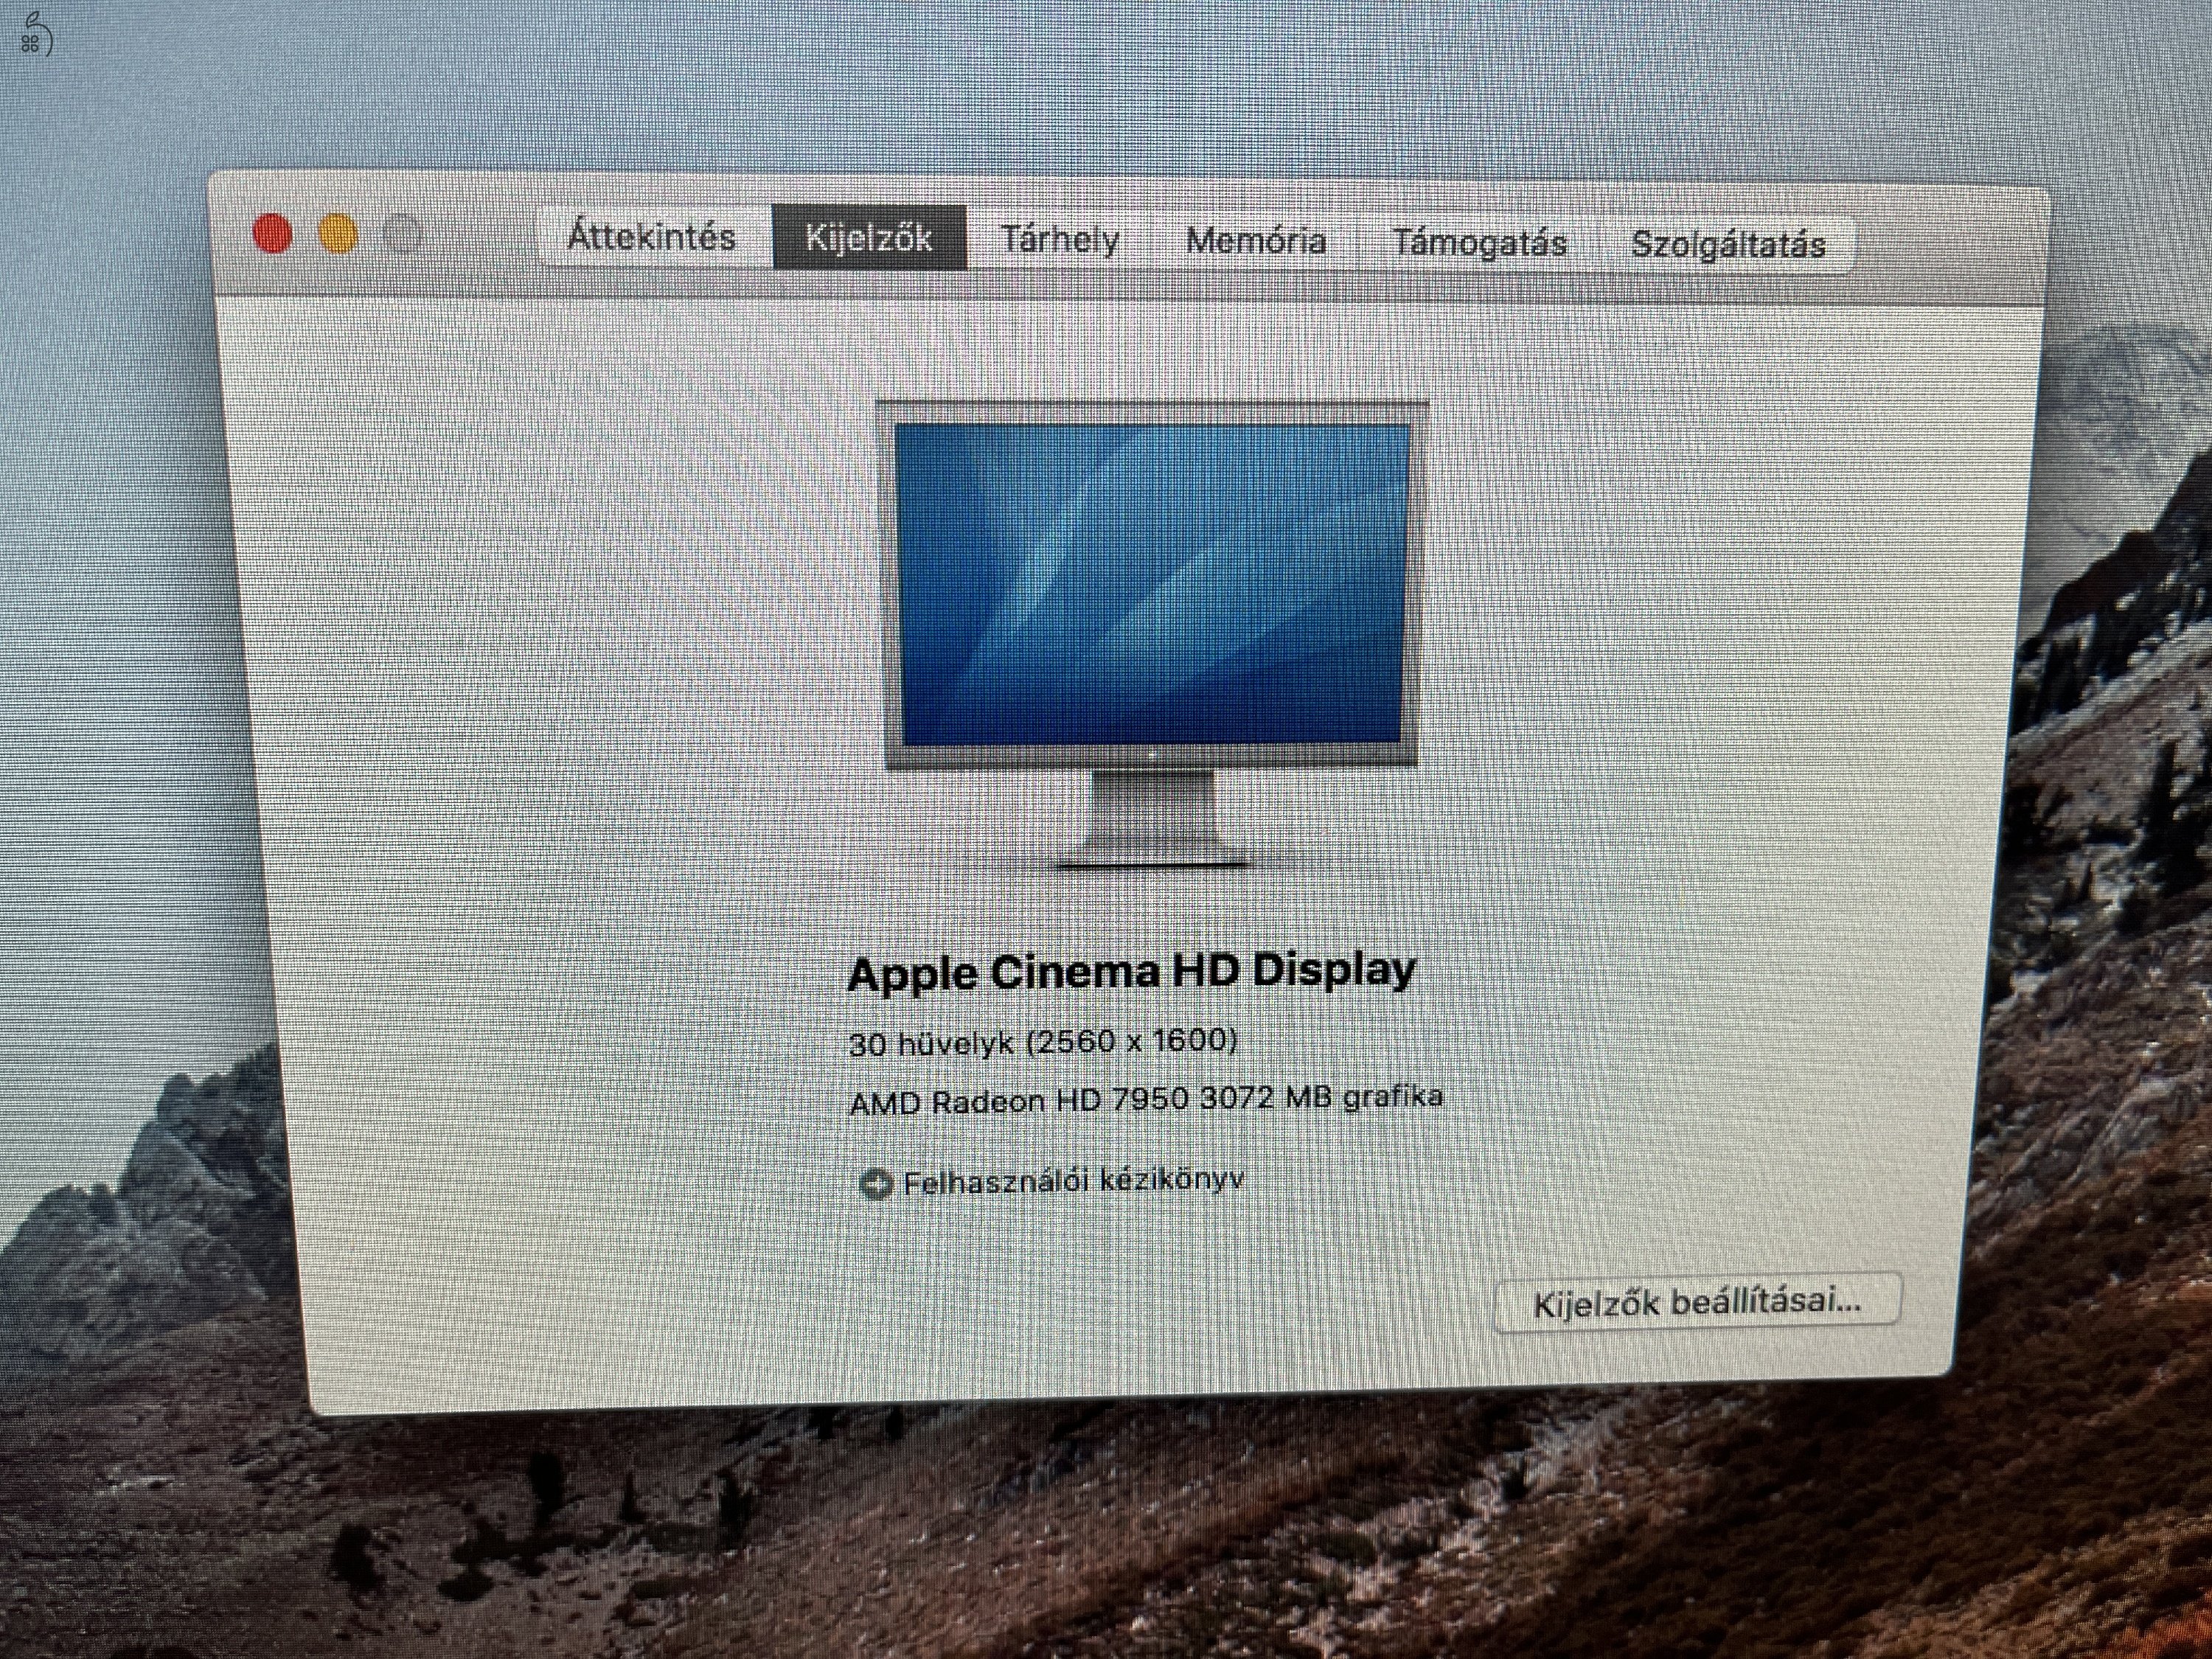Click the AMD Radeon HD 7950 graphics line
This screenshot has width=2212, height=1659.
(1145, 1100)
